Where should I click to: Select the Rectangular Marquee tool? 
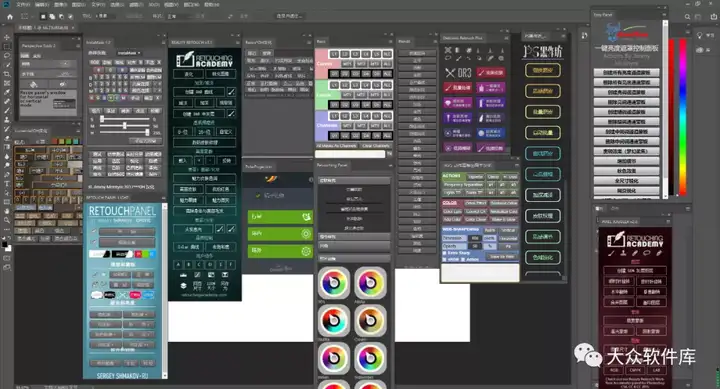click(x=6, y=47)
